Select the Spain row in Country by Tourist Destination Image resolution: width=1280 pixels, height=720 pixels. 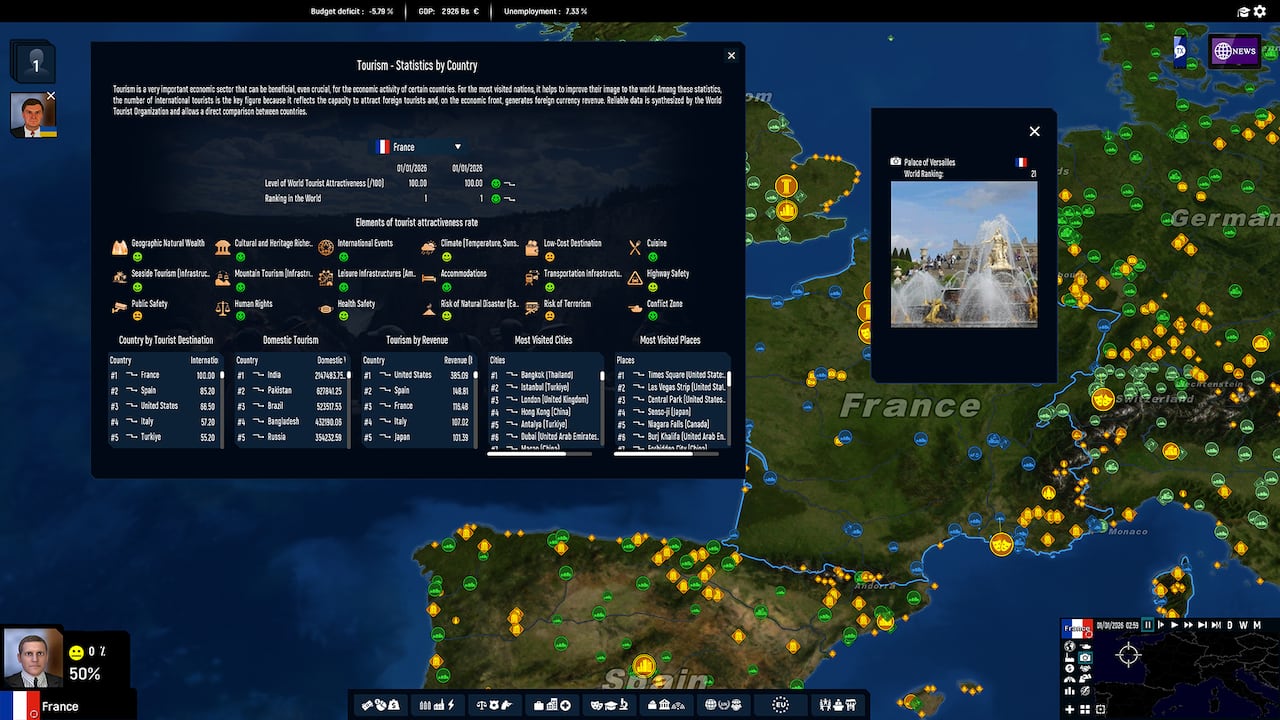point(163,391)
